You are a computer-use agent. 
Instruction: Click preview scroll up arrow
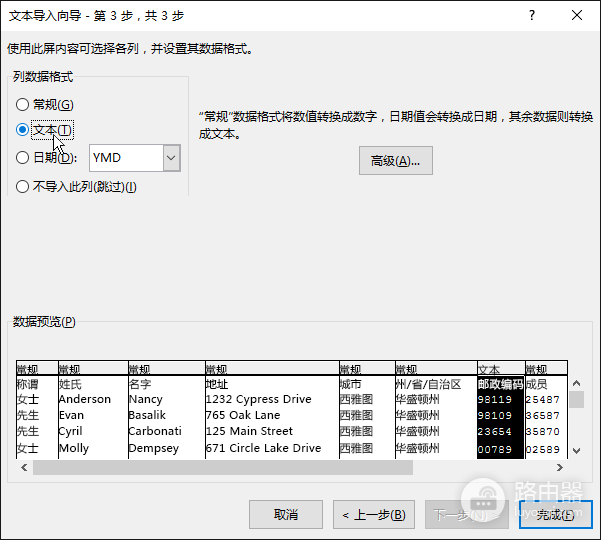click(576, 383)
